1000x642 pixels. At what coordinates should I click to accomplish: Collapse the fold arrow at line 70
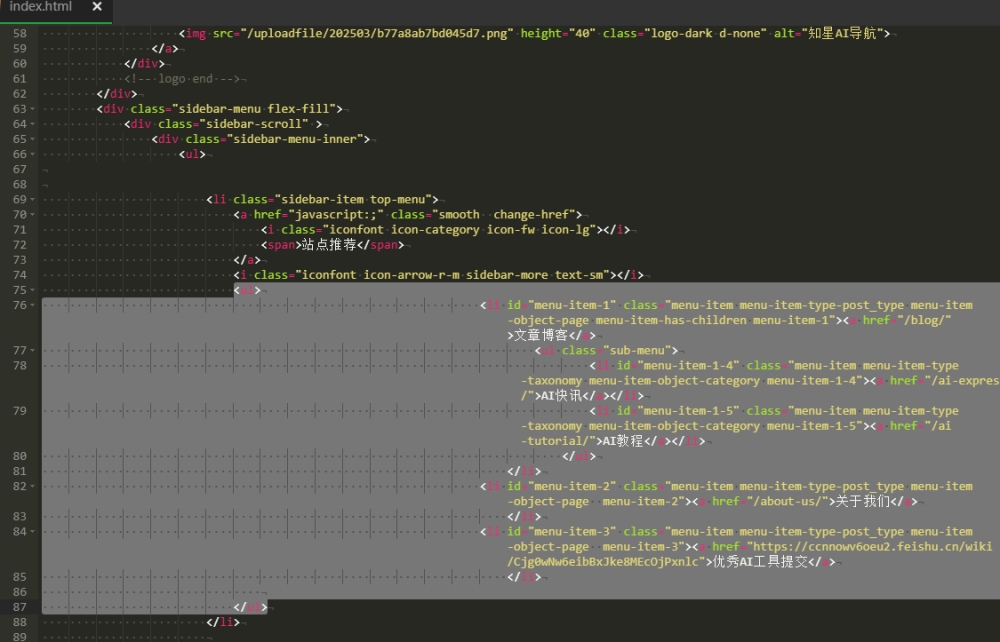coord(33,215)
